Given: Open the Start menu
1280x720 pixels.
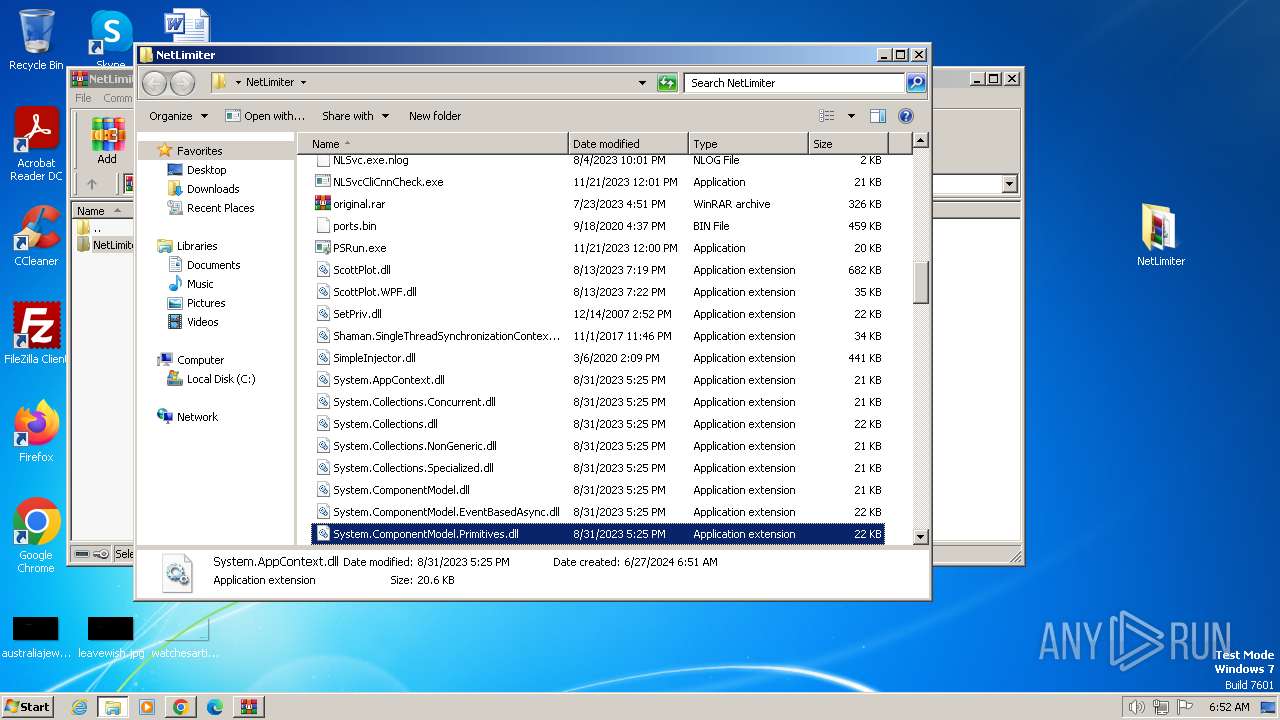Looking at the screenshot, I should click(x=27, y=707).
